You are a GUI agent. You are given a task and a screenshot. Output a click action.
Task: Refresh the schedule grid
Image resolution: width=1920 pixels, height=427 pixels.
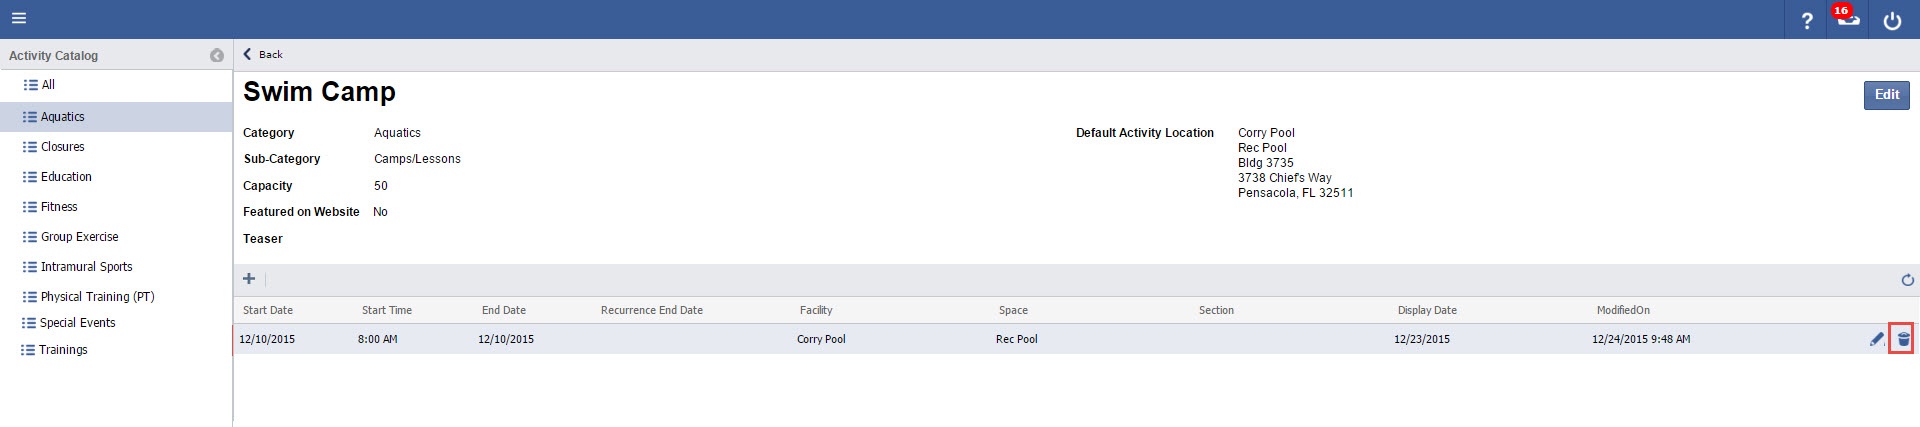pyautogui.click(x=1907, y=280)
